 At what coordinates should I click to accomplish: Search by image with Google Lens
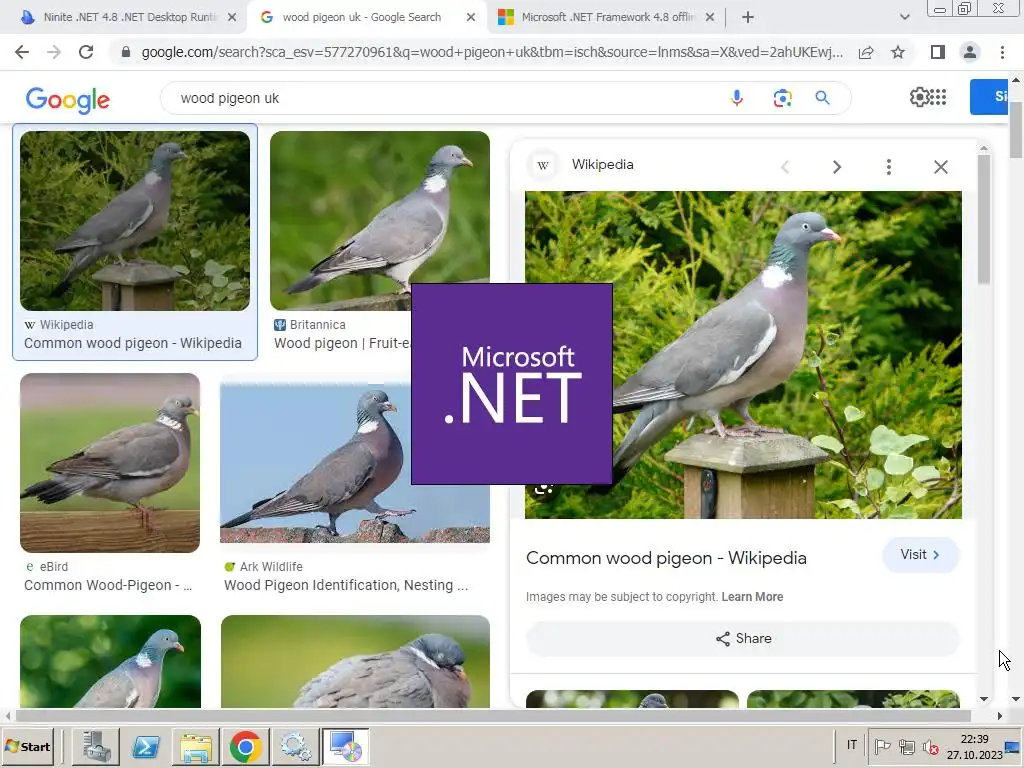pyautogui.click(x=782, y=98)
